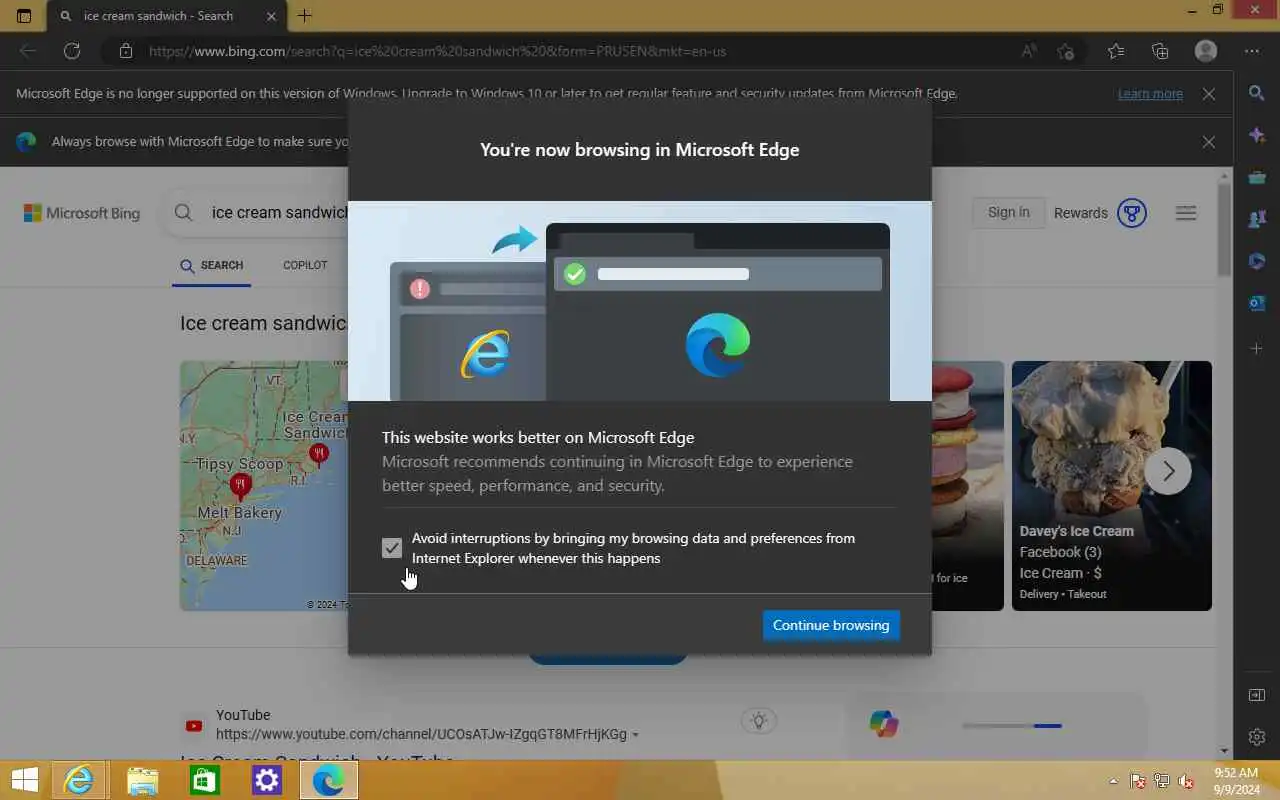Uncheck the bring browsing data checkbox
The image size is (1280, 800).
tap(392, 548)
